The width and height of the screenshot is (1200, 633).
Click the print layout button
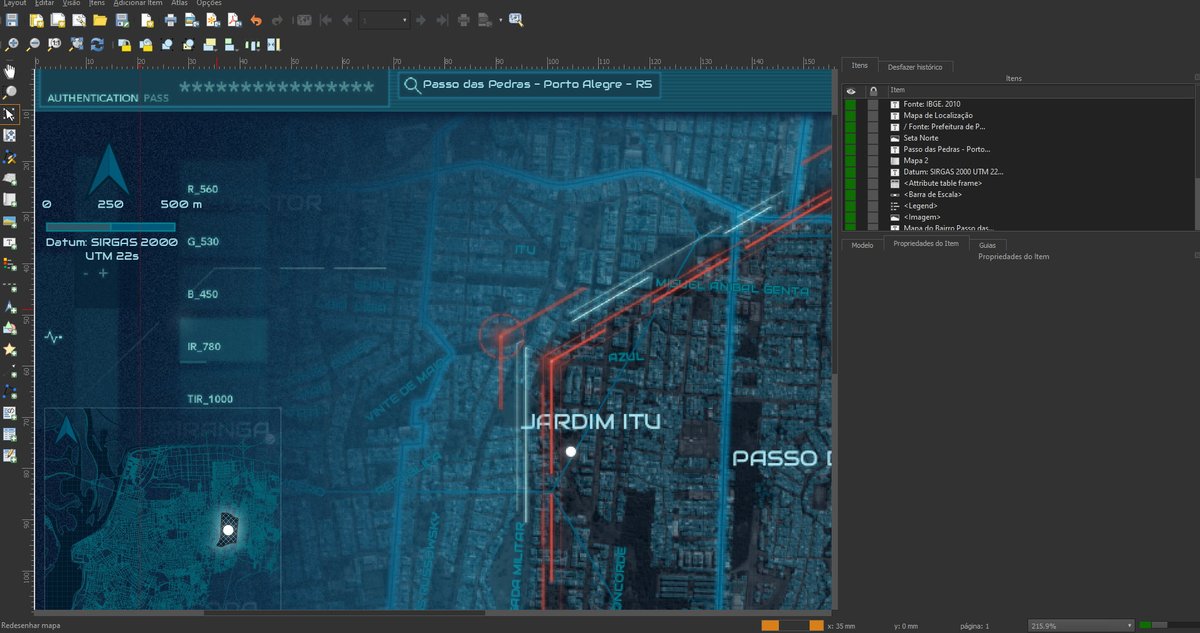click(x=170, y=20)
